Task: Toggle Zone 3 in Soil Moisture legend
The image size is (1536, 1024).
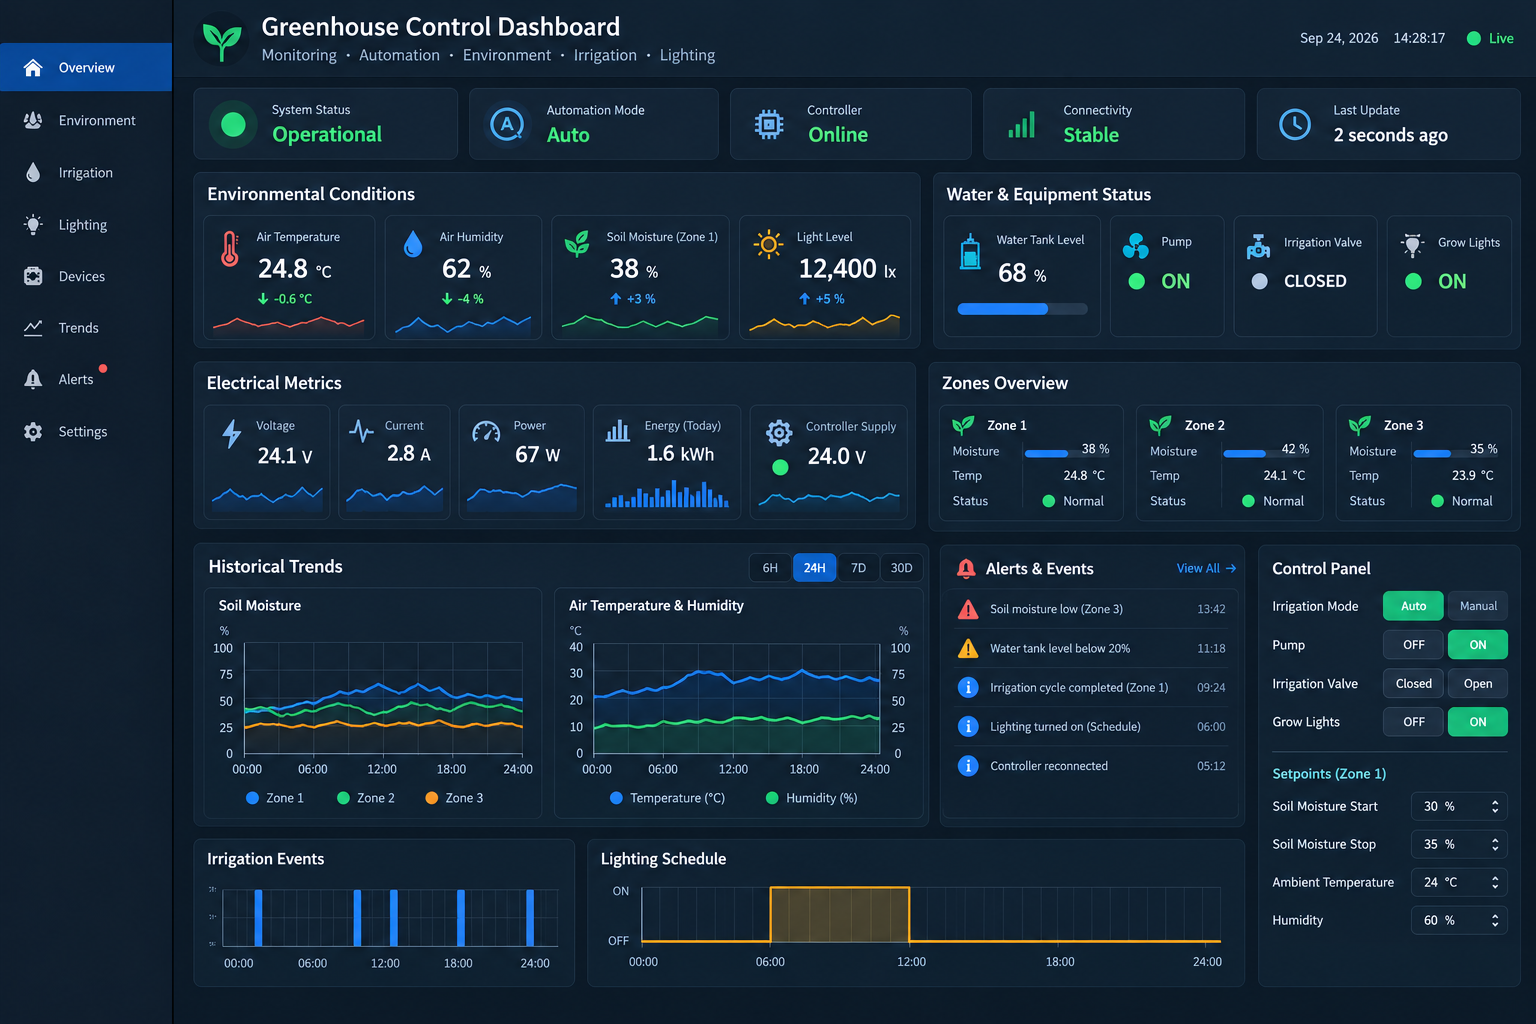Action: point(454,798)
